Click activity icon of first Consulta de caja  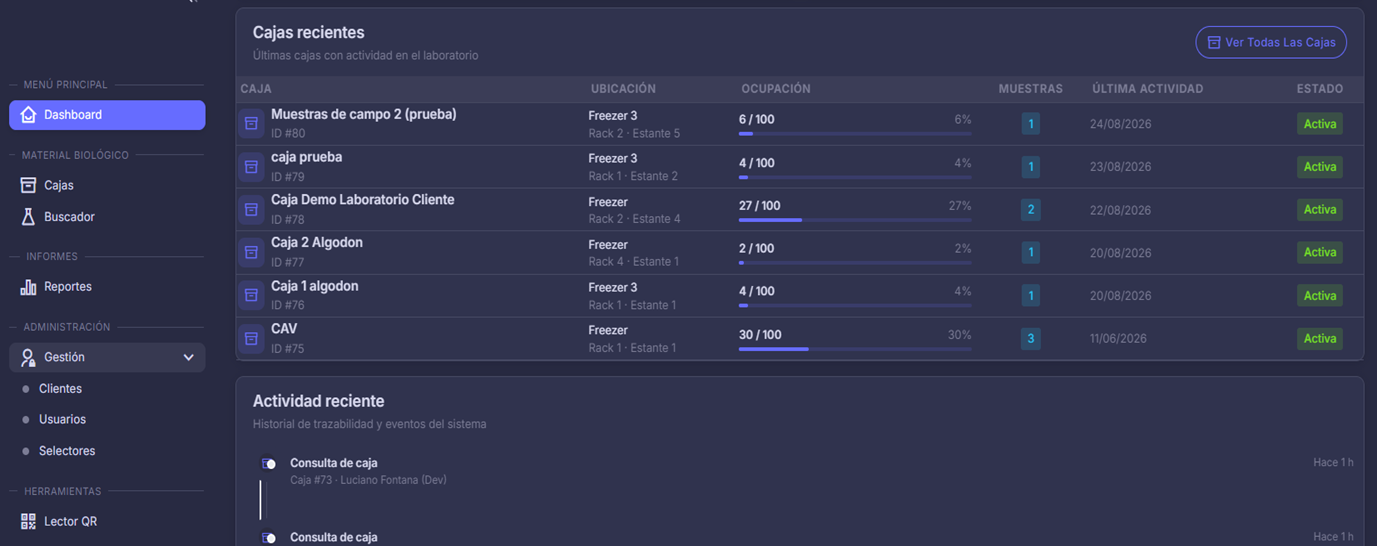[x=268, y=464]
